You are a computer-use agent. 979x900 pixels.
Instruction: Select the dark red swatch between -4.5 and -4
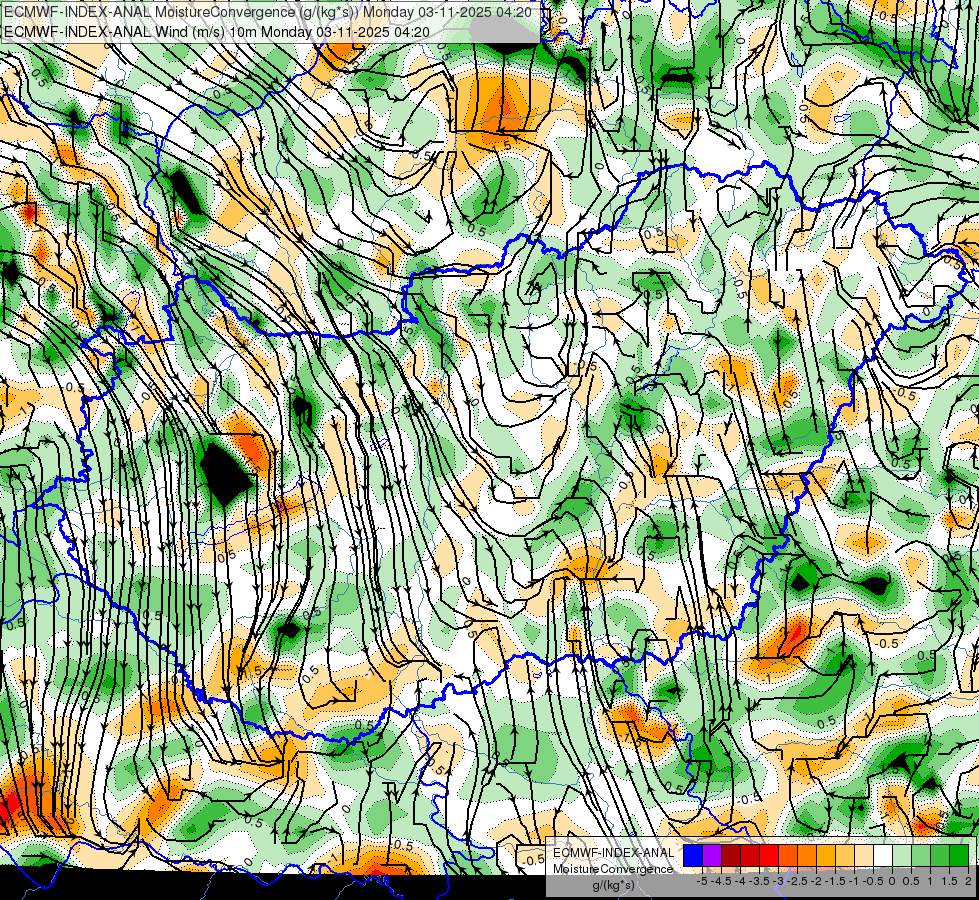(x=731, y=856)
